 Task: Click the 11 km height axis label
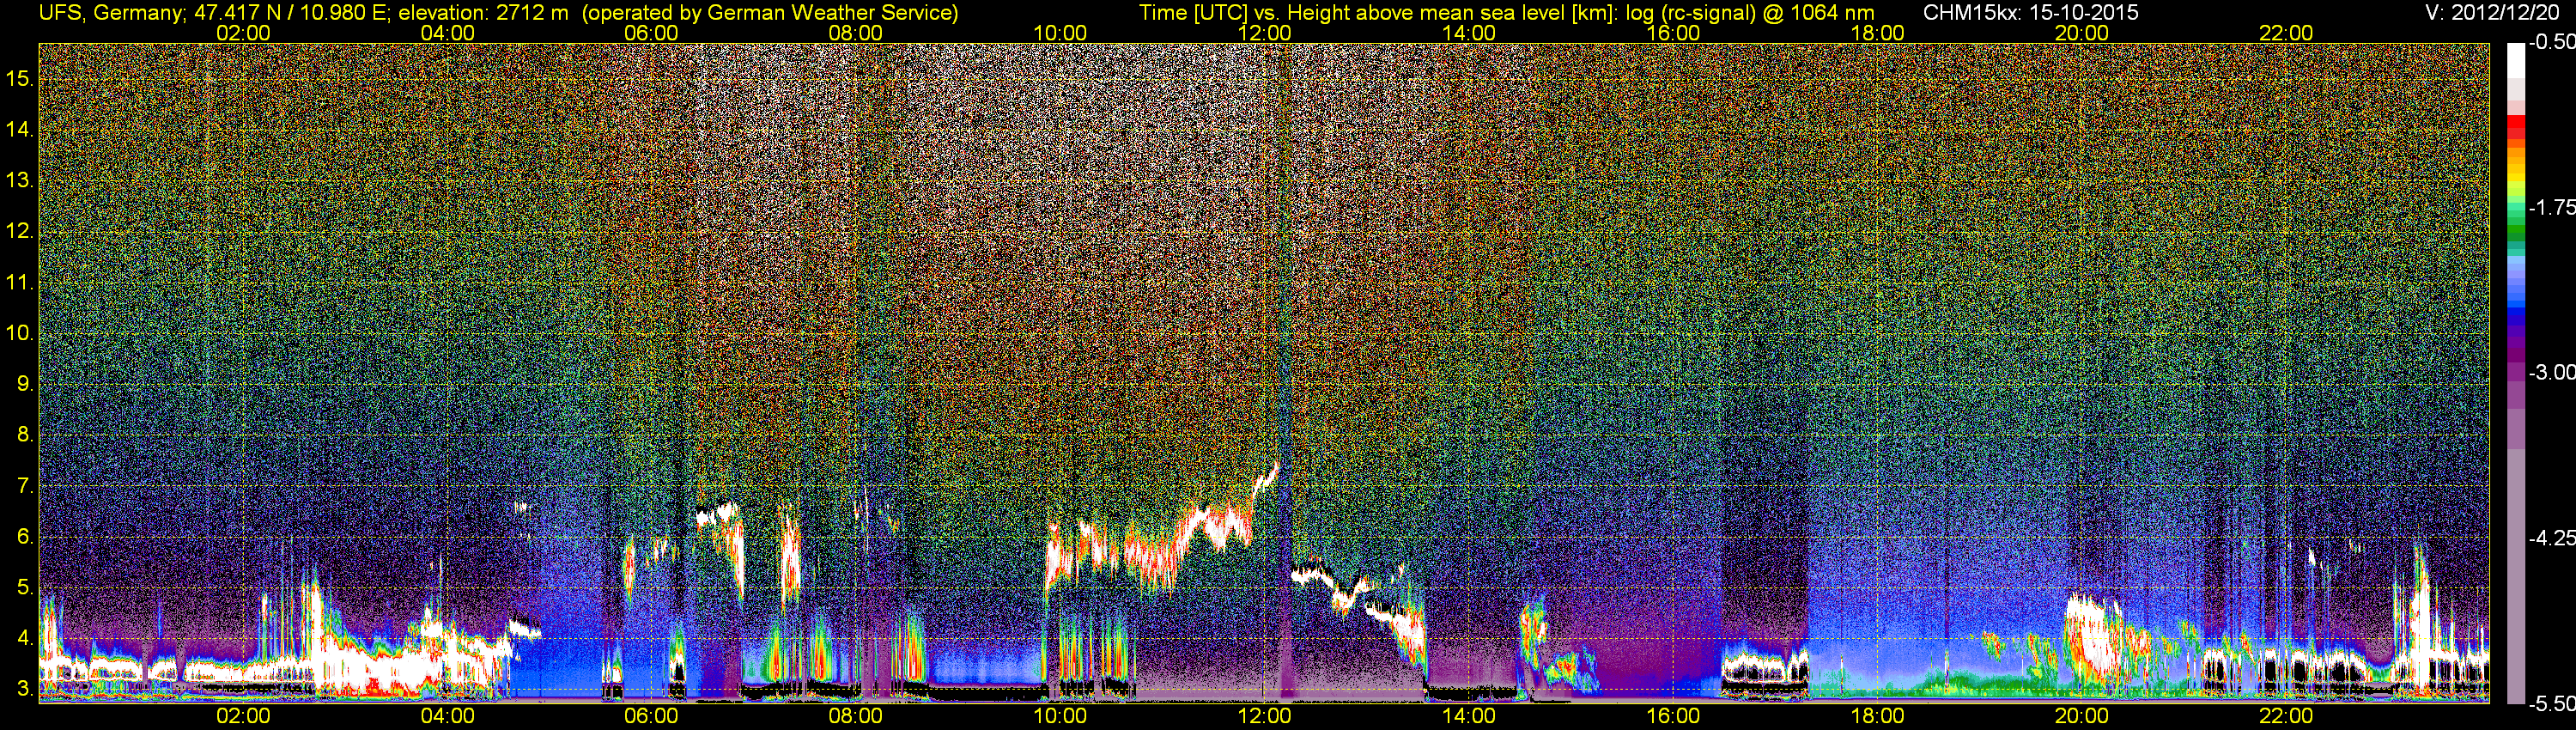pyautogui.click(x=20, y=283)
